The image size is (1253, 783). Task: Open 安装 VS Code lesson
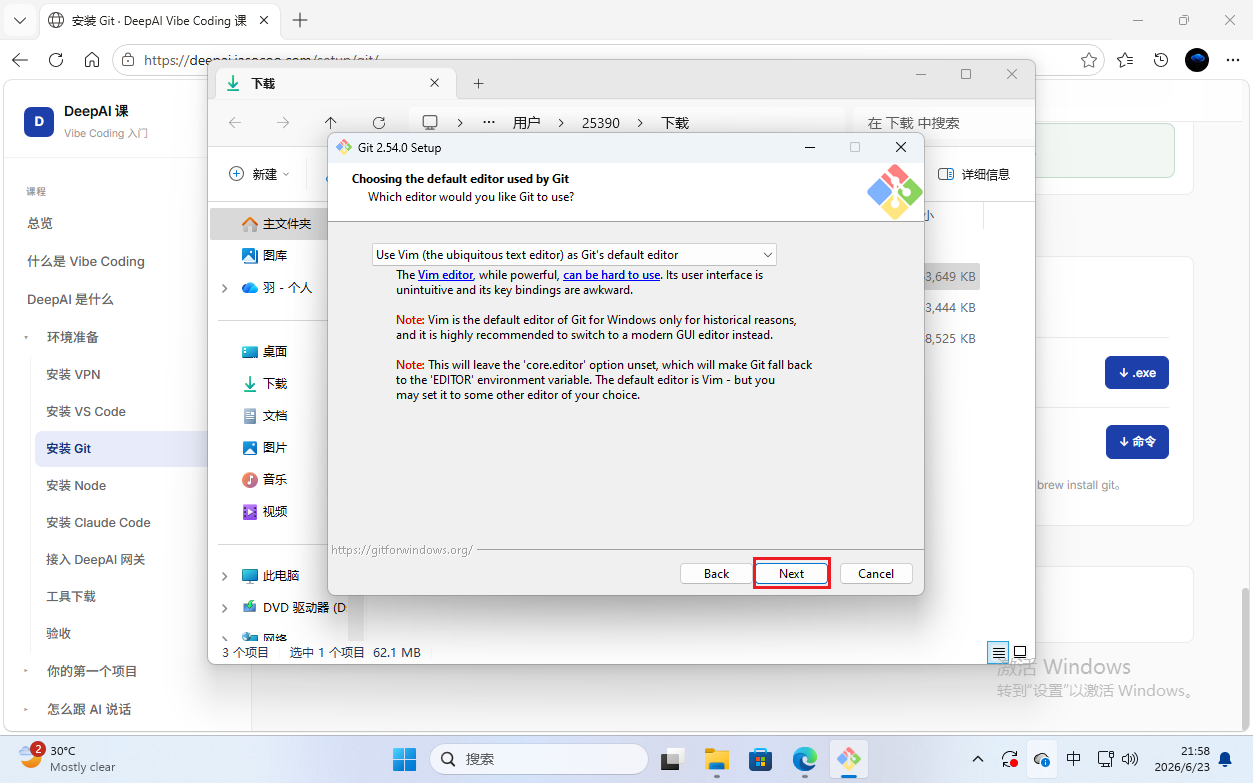pos(86,411)
